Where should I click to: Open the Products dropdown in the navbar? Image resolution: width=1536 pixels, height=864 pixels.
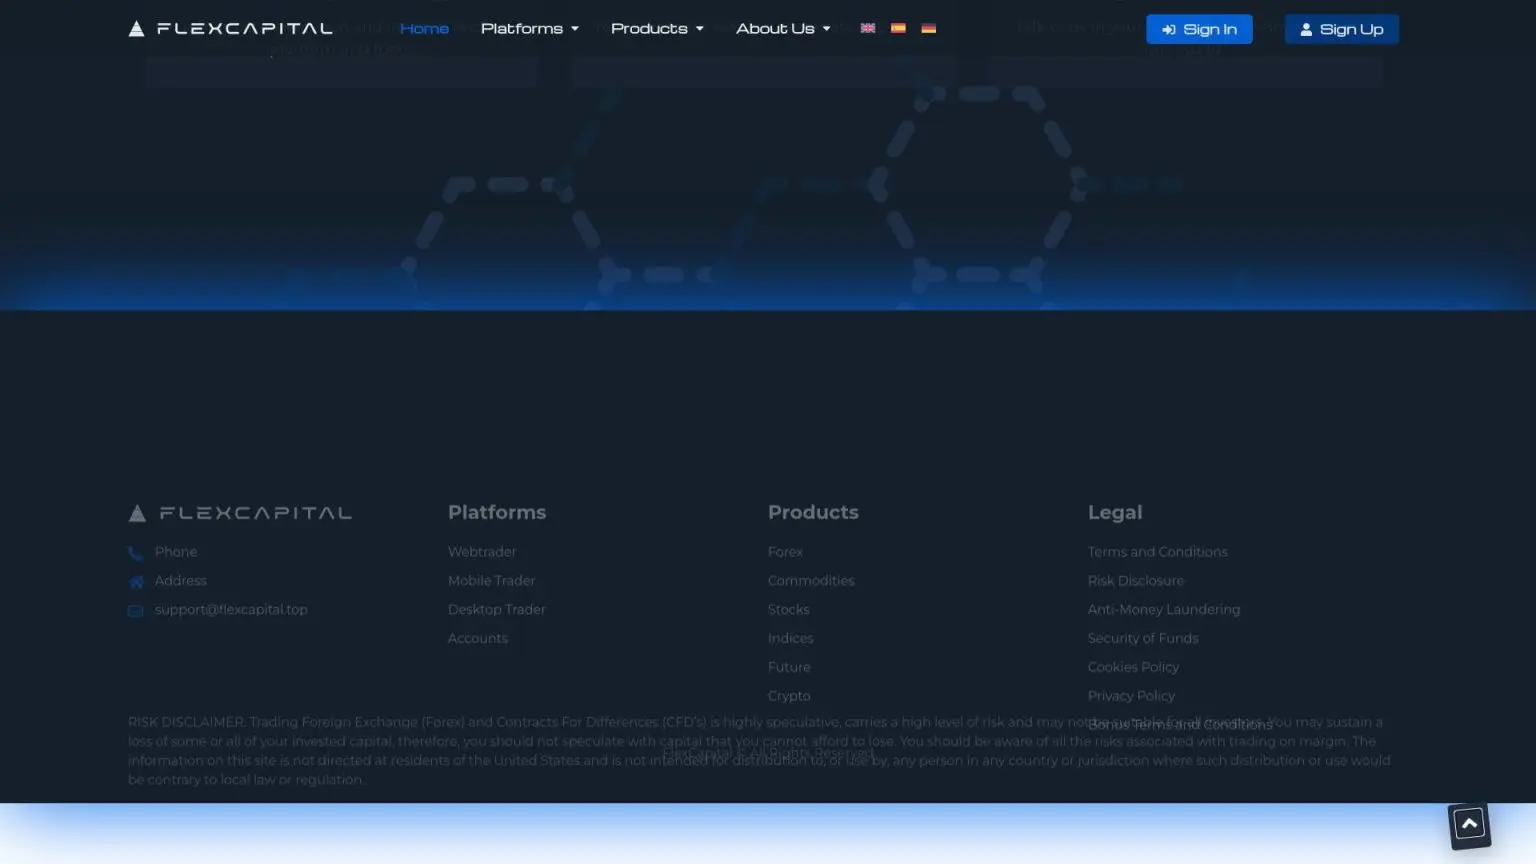[x=657, y=29]
